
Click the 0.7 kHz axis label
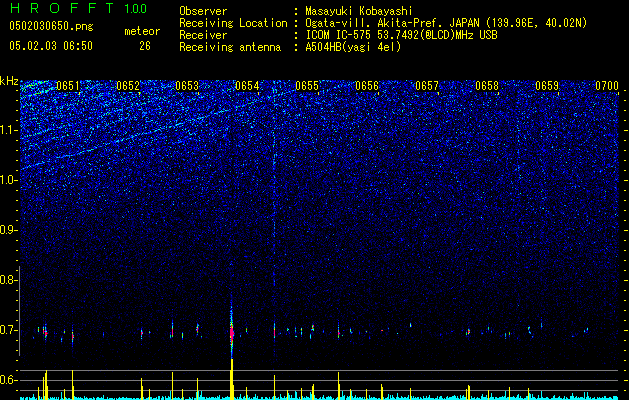click(8, 330)
